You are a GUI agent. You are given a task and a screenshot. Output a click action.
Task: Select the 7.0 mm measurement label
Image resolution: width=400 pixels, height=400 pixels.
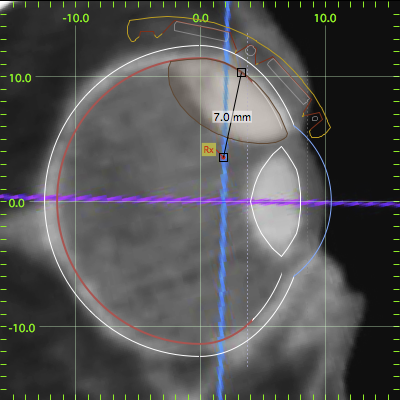[x=232, y=117]
